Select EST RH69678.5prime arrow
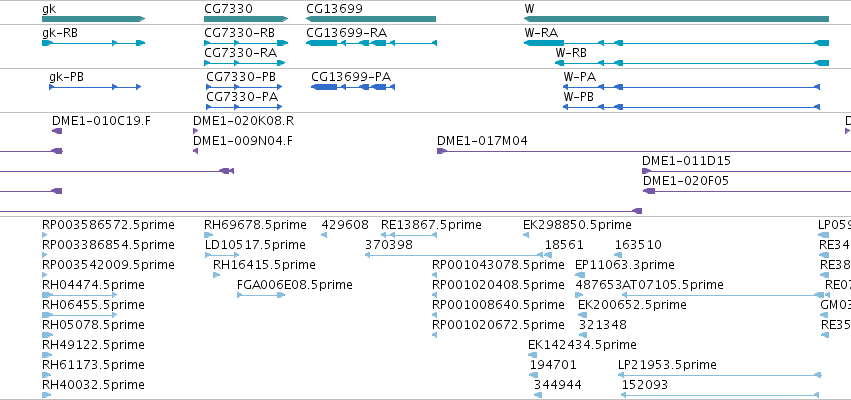This screenshot has height=400, width=851. 208,235
